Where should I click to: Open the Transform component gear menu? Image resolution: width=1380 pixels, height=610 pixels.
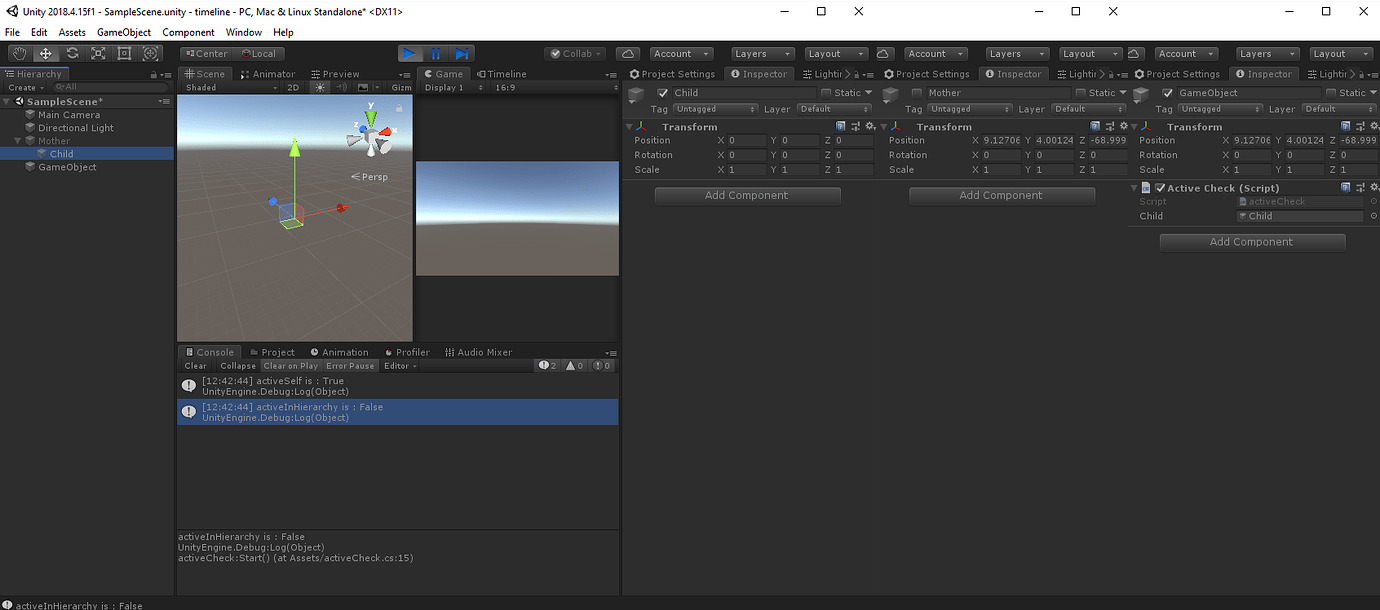[x=869, y=127]
